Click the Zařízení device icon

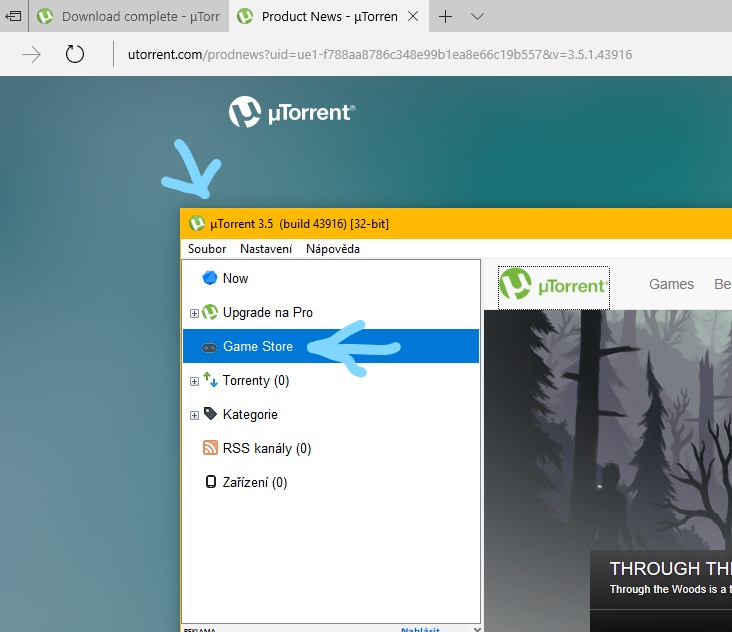211,482
